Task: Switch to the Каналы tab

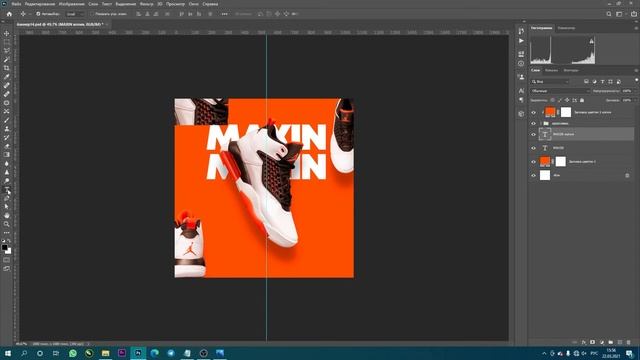Action: pyautogui.click(x=551, y=70)
